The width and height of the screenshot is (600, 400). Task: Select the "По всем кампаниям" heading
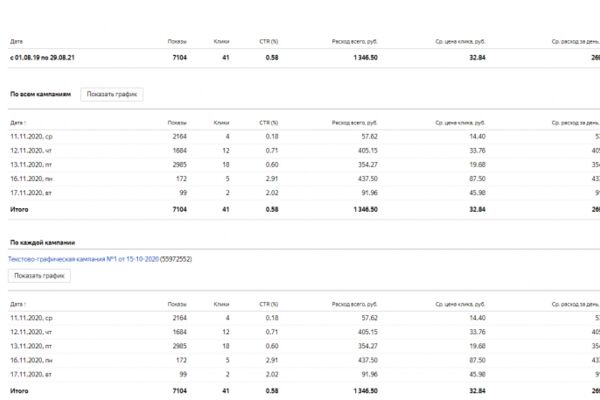[x=41, y=94]
